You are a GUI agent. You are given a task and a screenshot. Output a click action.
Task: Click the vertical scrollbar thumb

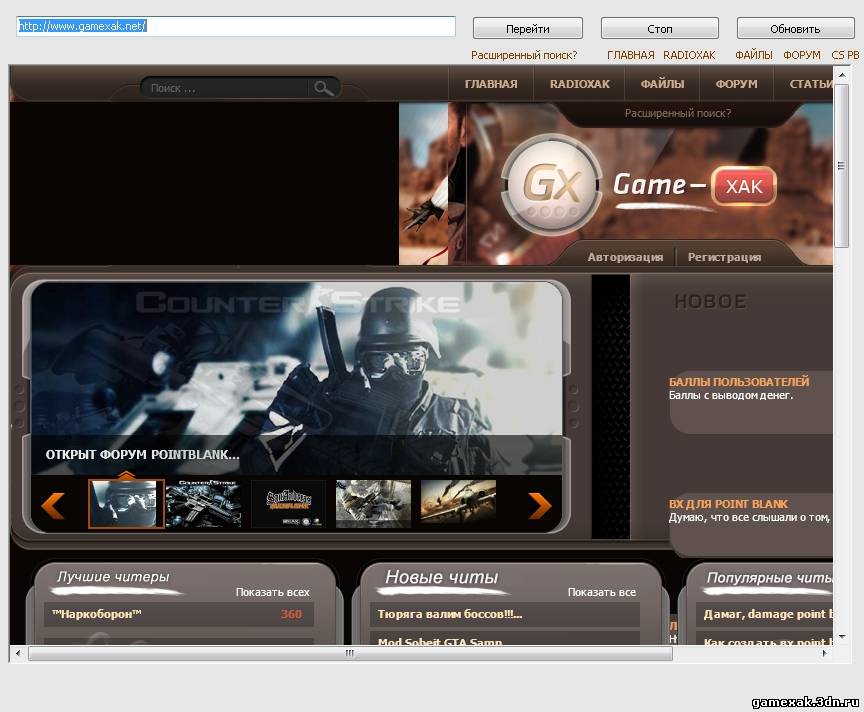pyautogui.click(x=841, y=165)
